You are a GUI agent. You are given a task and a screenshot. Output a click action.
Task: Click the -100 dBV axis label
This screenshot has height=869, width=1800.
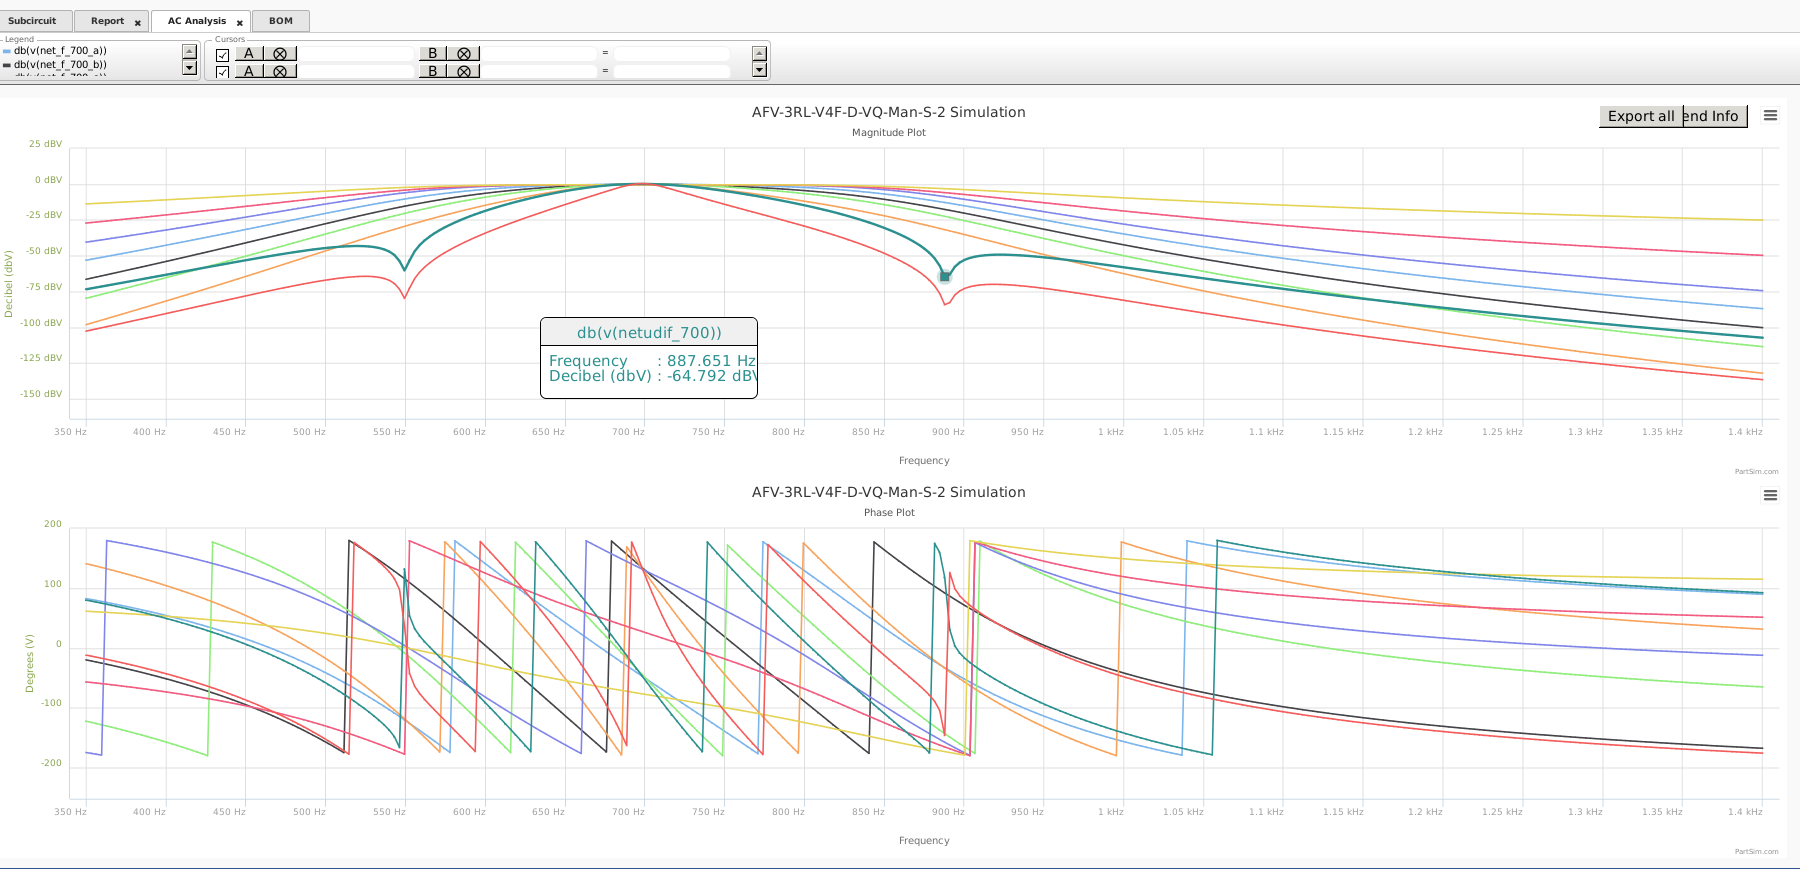(41, 323)
